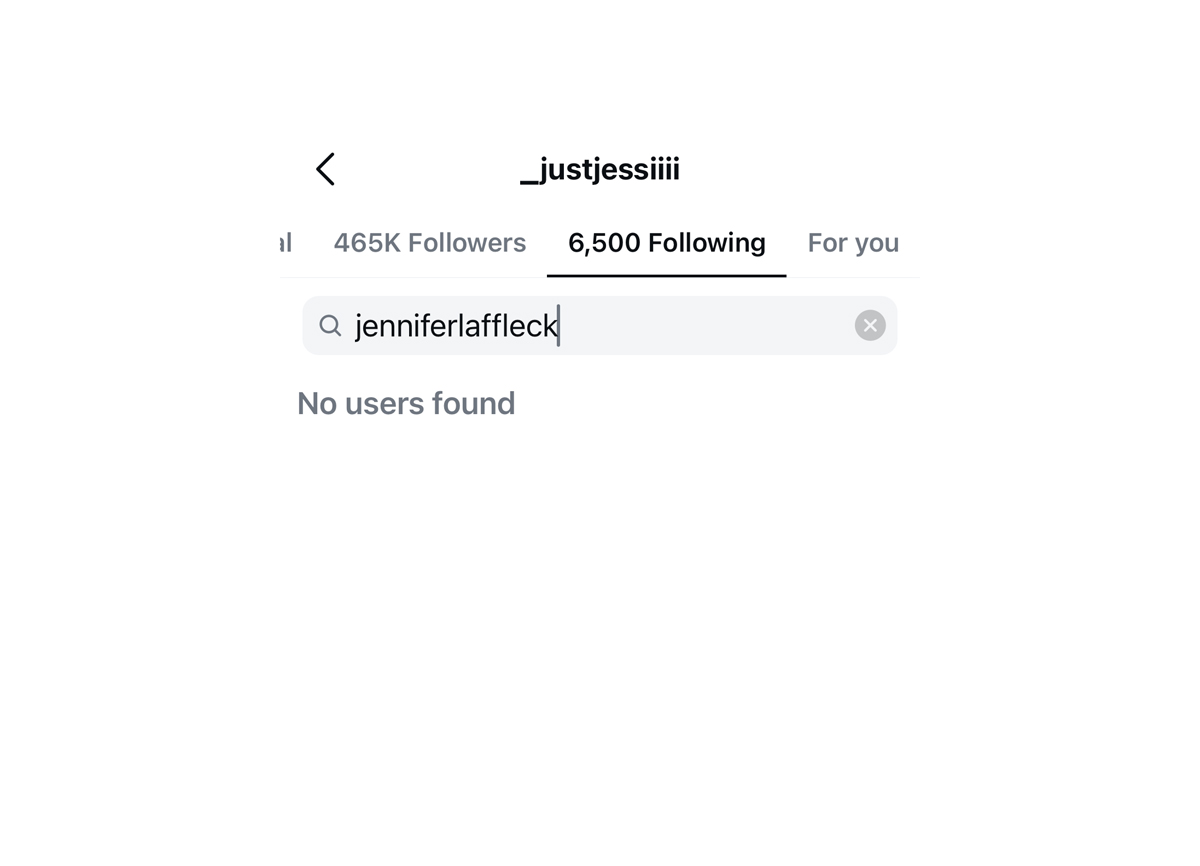The width and height of the screenshot is (1200, 866).
Task: Select the 6,500 Following tab
Action: (666, 243)
